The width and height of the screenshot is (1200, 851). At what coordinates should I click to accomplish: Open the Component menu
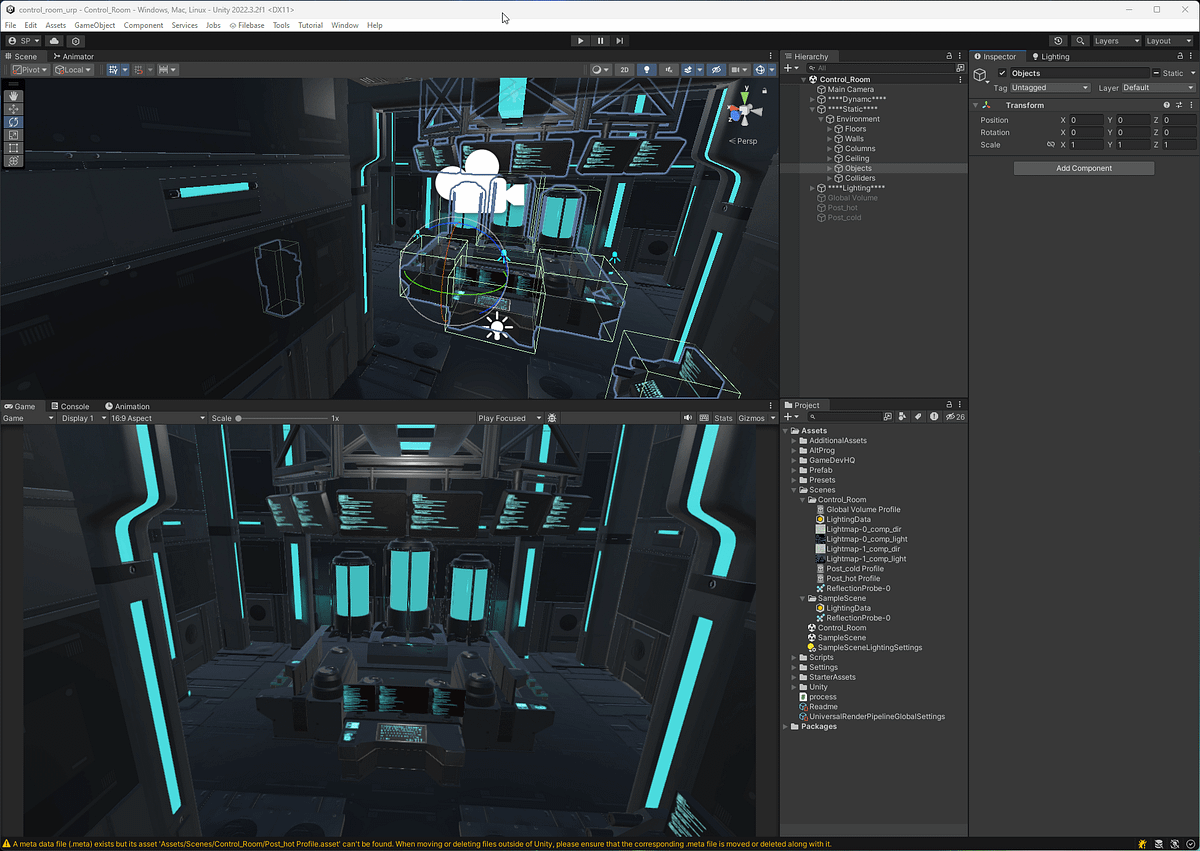point(143,25)
